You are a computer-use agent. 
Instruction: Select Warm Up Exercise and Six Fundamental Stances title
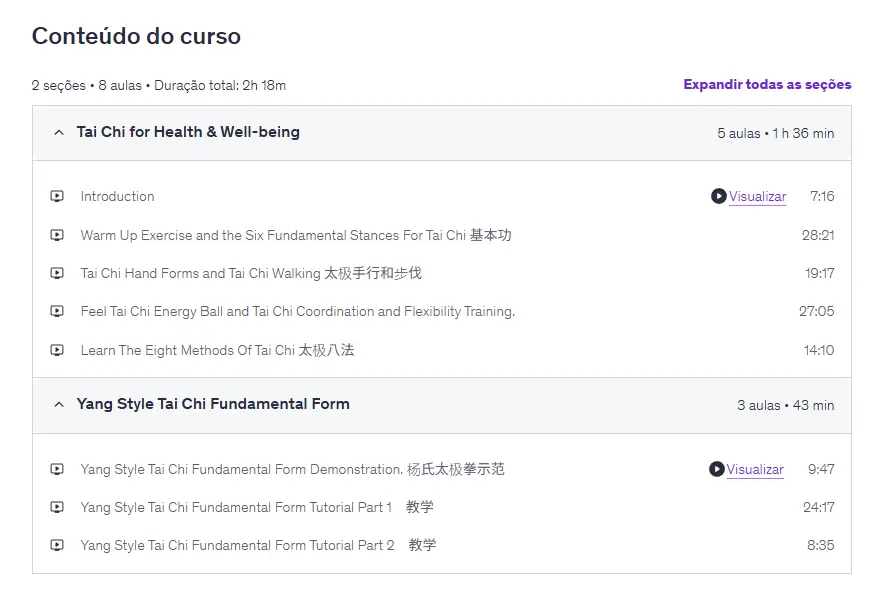point(295,235)
